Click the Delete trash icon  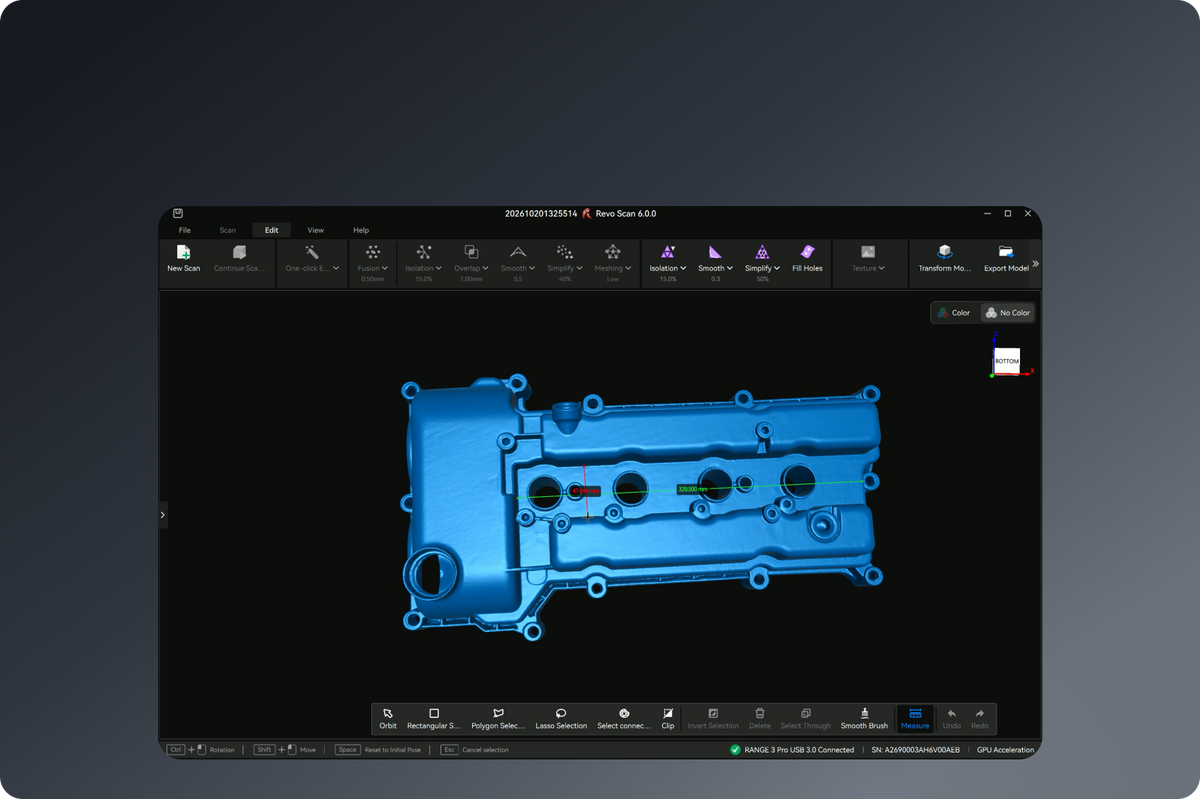click(760, 713)
